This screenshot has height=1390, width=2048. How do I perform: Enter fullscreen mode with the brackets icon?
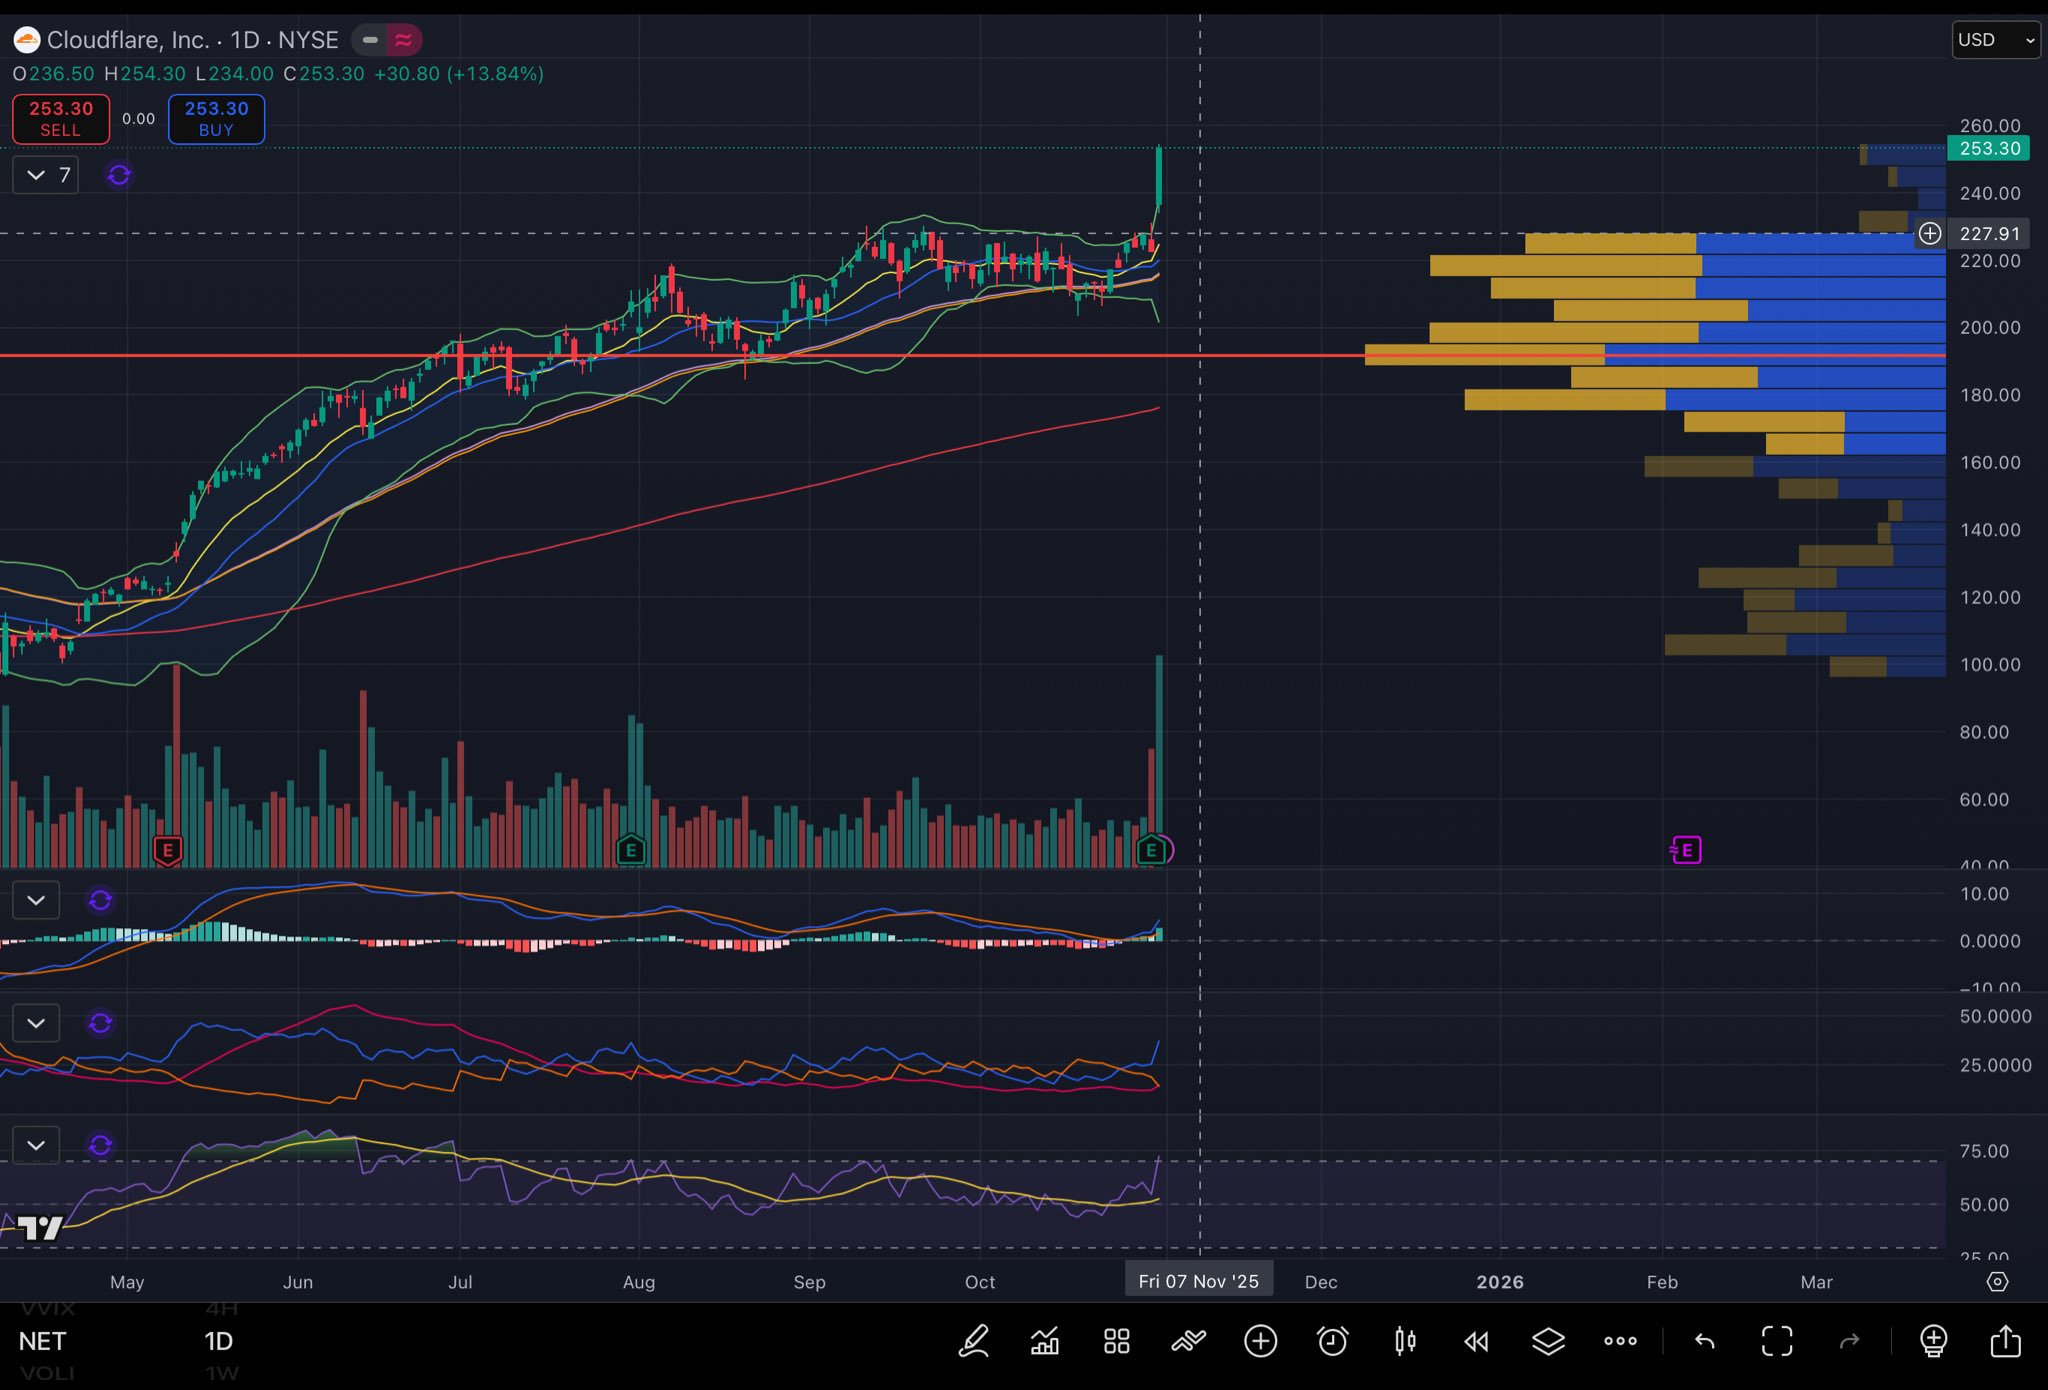tap(1777, 1341)
